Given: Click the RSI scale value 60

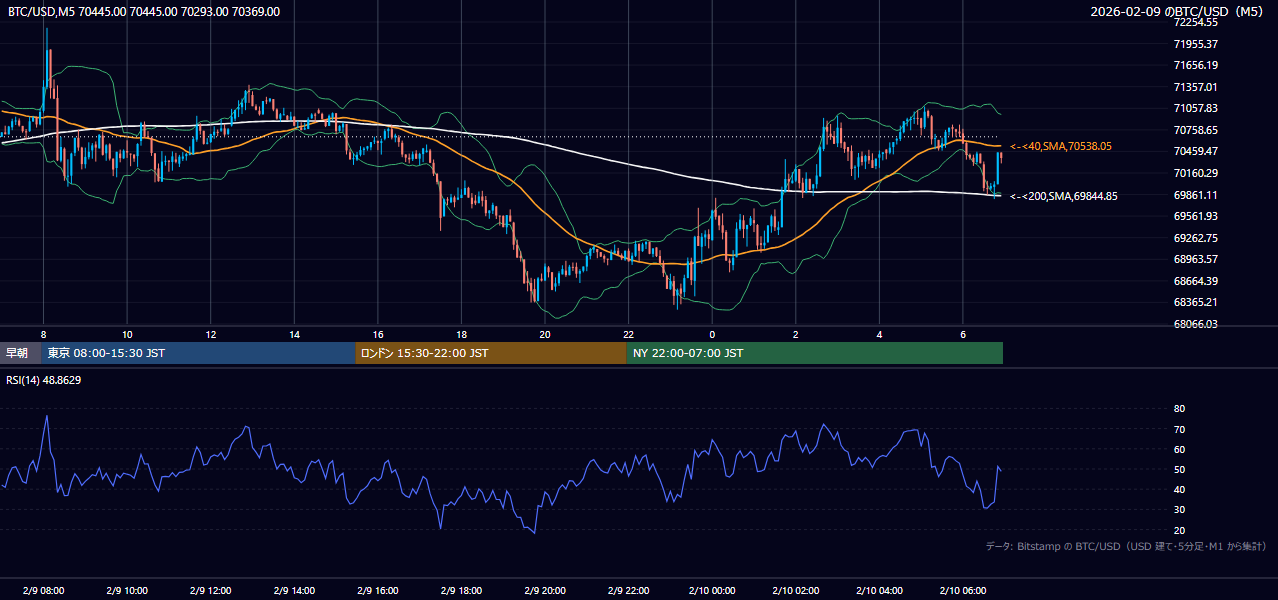Looking at the screenshot, I should click(x=1179, y=449).
